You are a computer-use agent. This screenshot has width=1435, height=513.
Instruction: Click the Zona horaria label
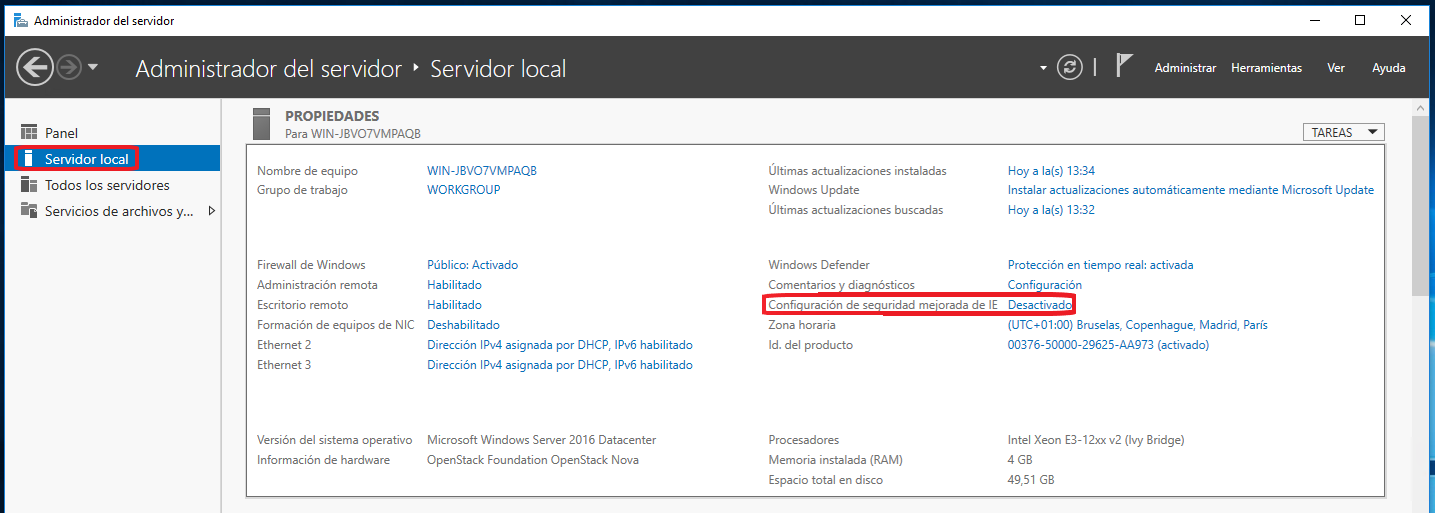pos(802,325)
